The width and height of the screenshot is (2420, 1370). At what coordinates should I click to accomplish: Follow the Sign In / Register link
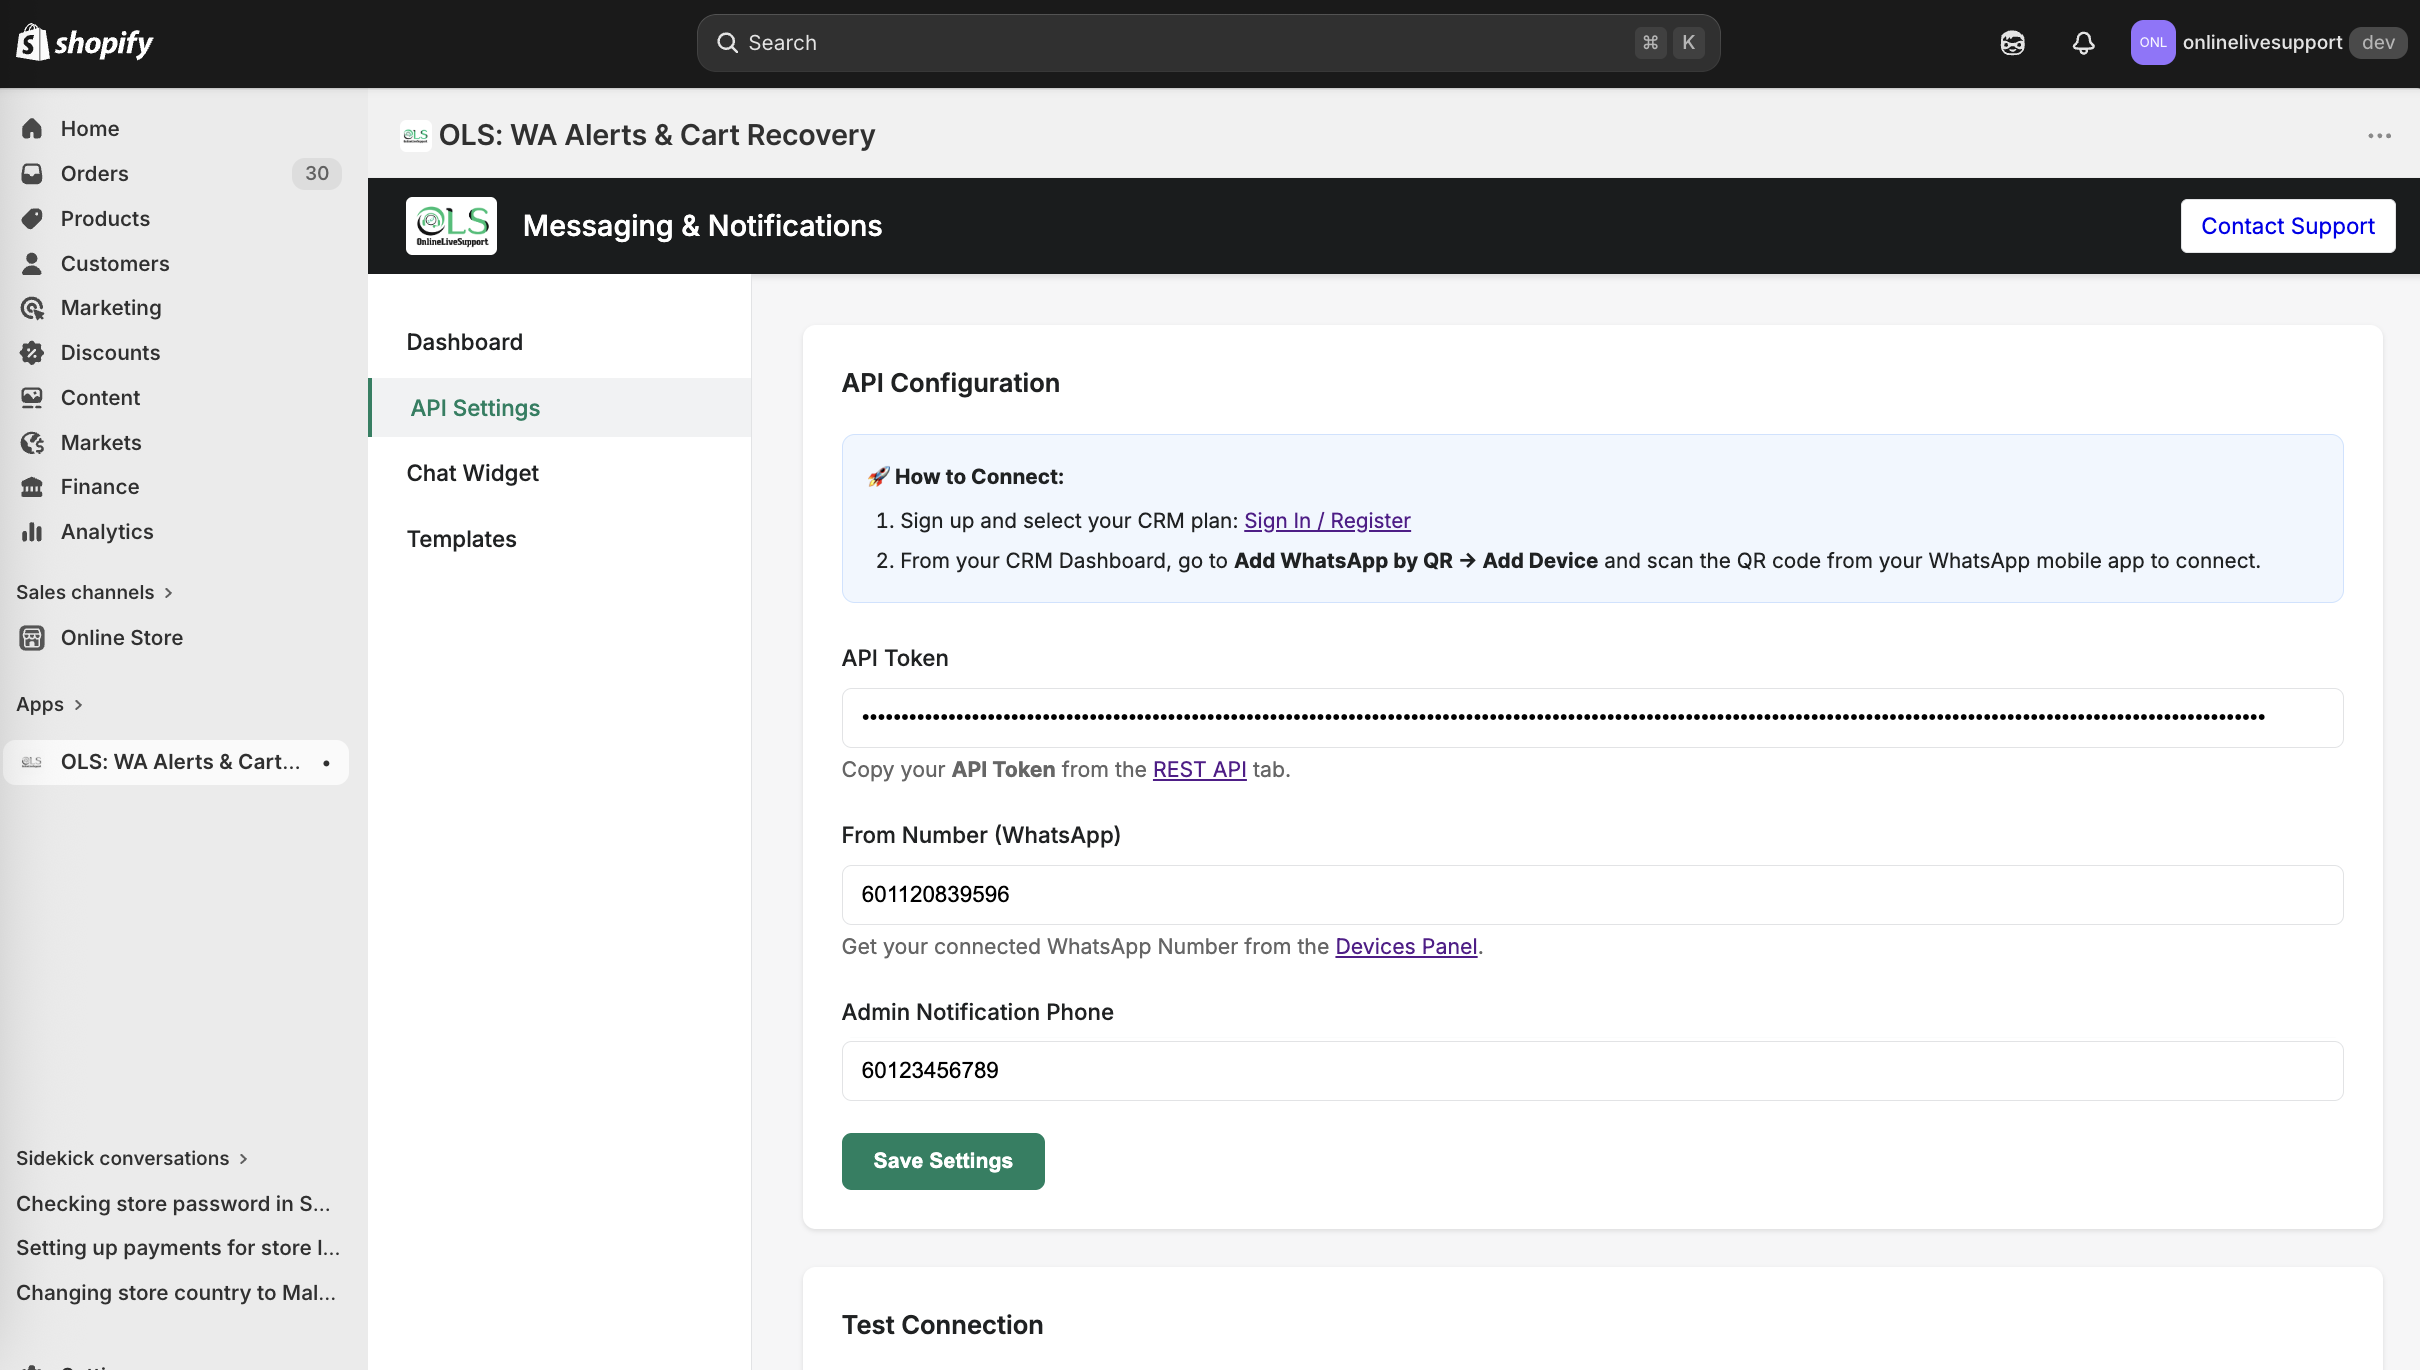pos(1327,521)
